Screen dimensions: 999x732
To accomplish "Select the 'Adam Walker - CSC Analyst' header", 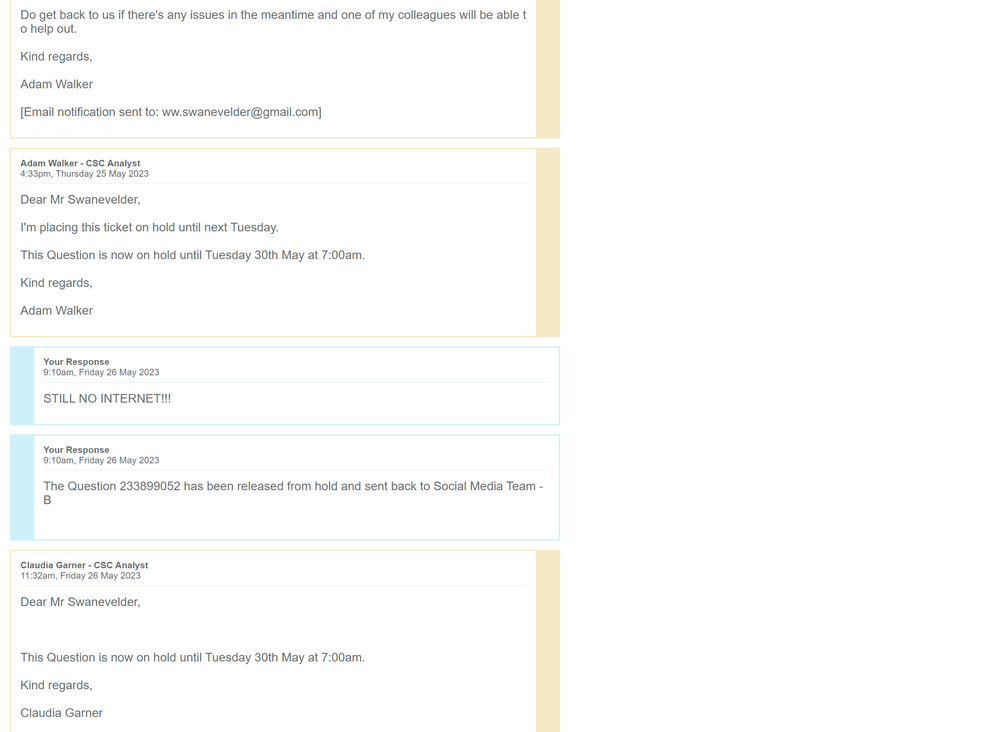I will tap(80, 163).
